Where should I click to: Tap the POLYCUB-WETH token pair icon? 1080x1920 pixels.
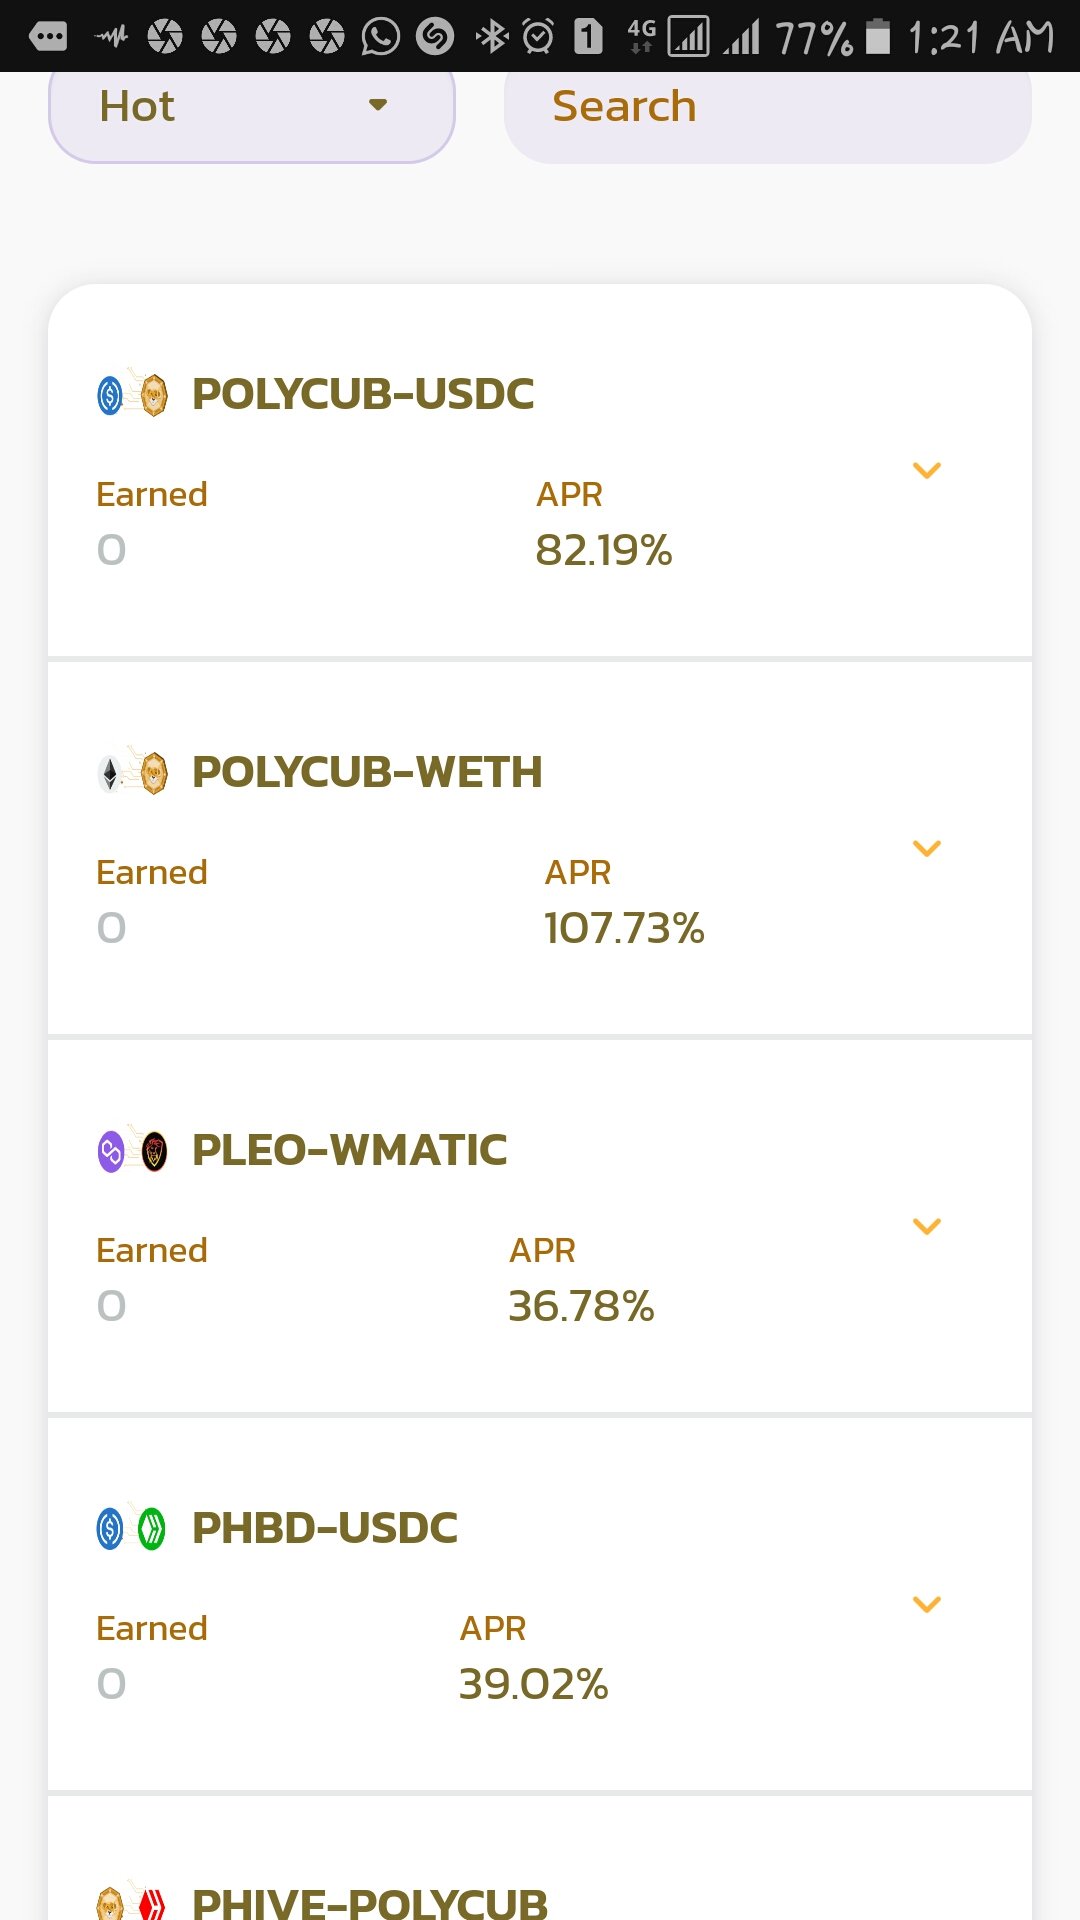coord(132,773)
